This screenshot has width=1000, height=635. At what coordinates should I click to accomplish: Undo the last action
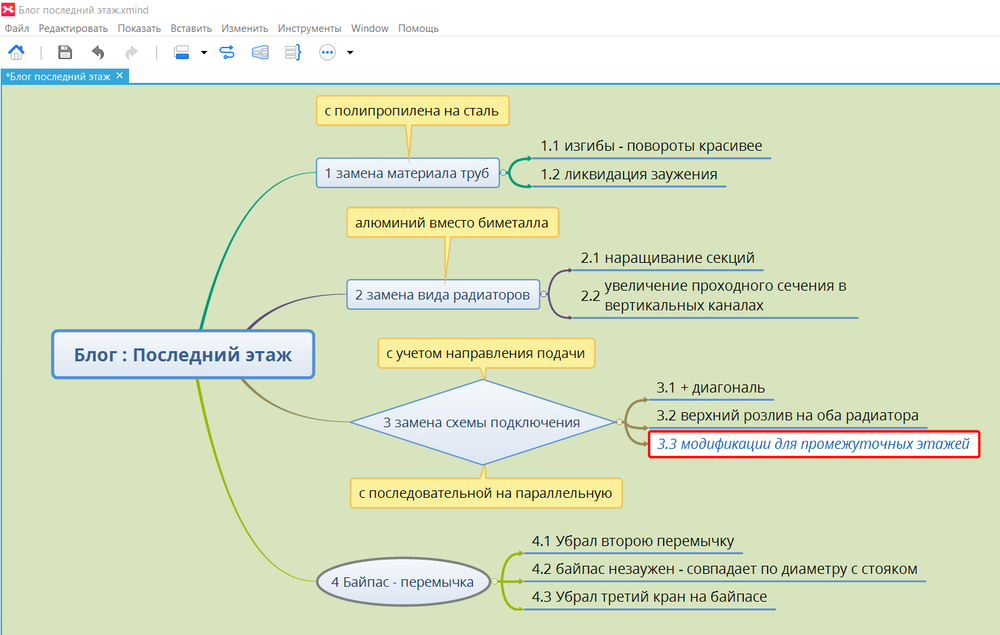98,52
